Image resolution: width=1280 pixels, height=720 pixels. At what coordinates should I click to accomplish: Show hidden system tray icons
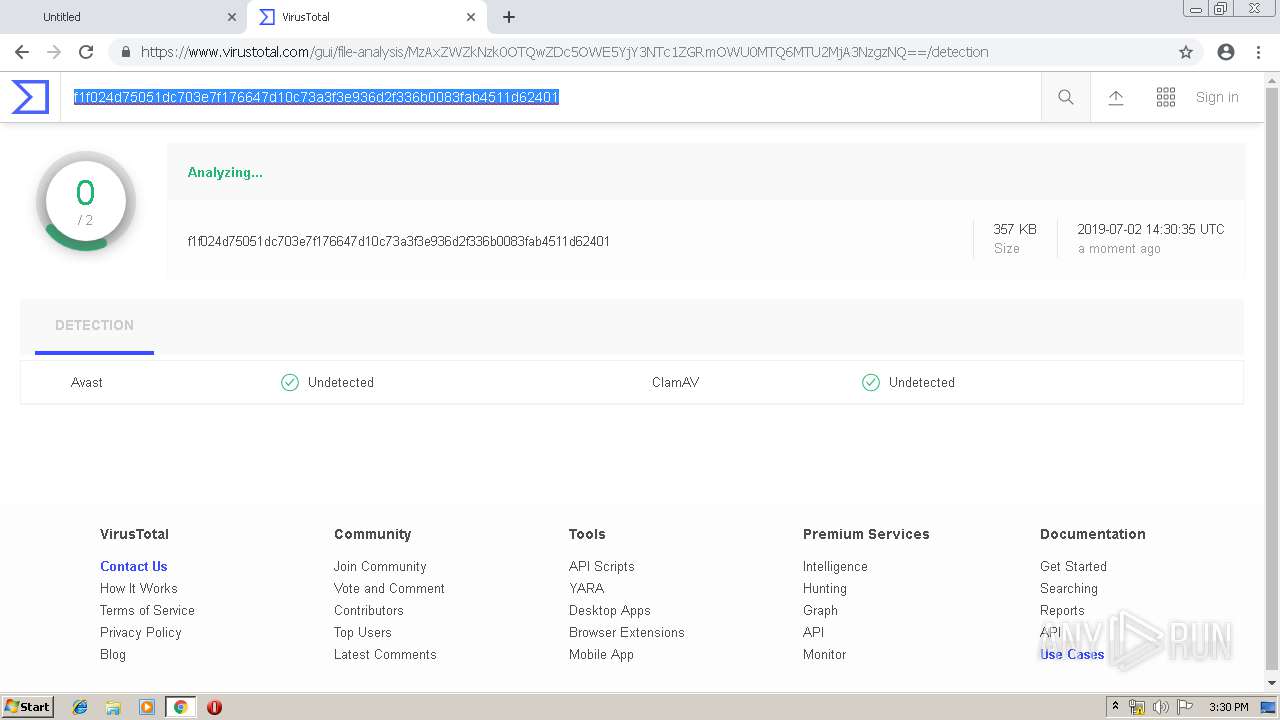pyautogui.click(x=1115, y=706)
